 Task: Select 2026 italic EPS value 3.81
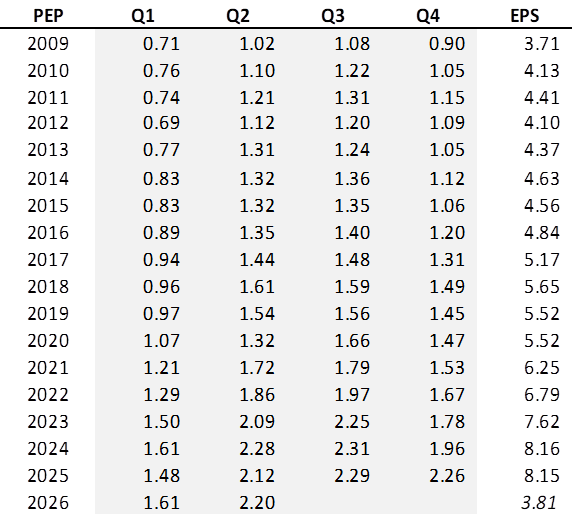click(539, 503)
